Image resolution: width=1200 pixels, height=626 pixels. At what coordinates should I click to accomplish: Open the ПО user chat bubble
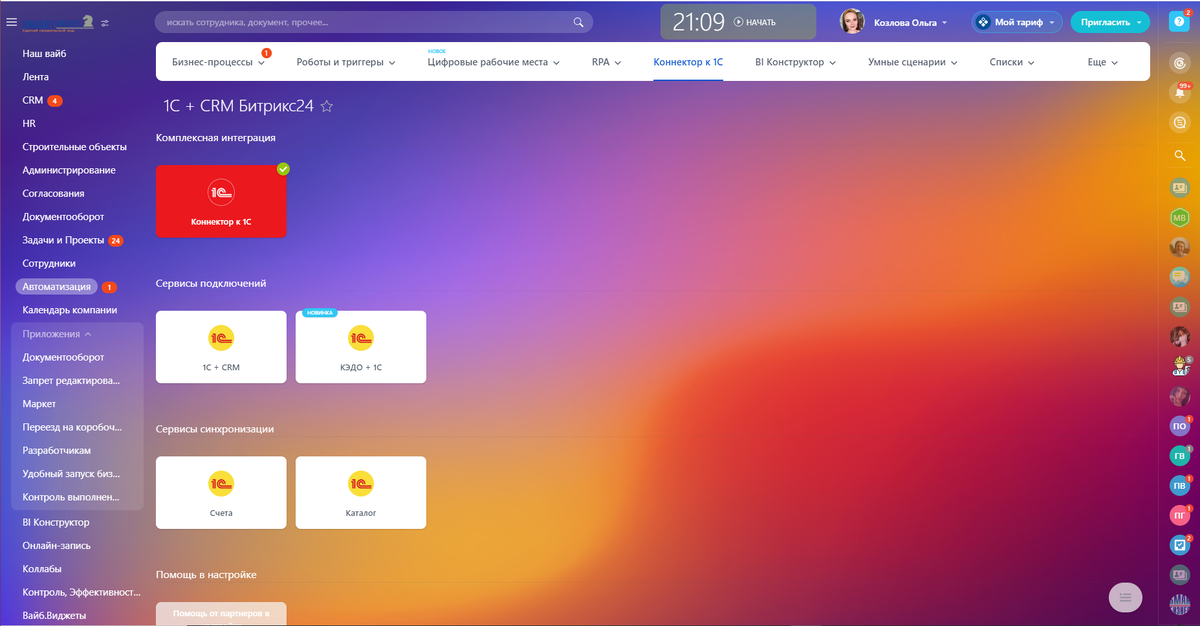[x=1180, y=426]
